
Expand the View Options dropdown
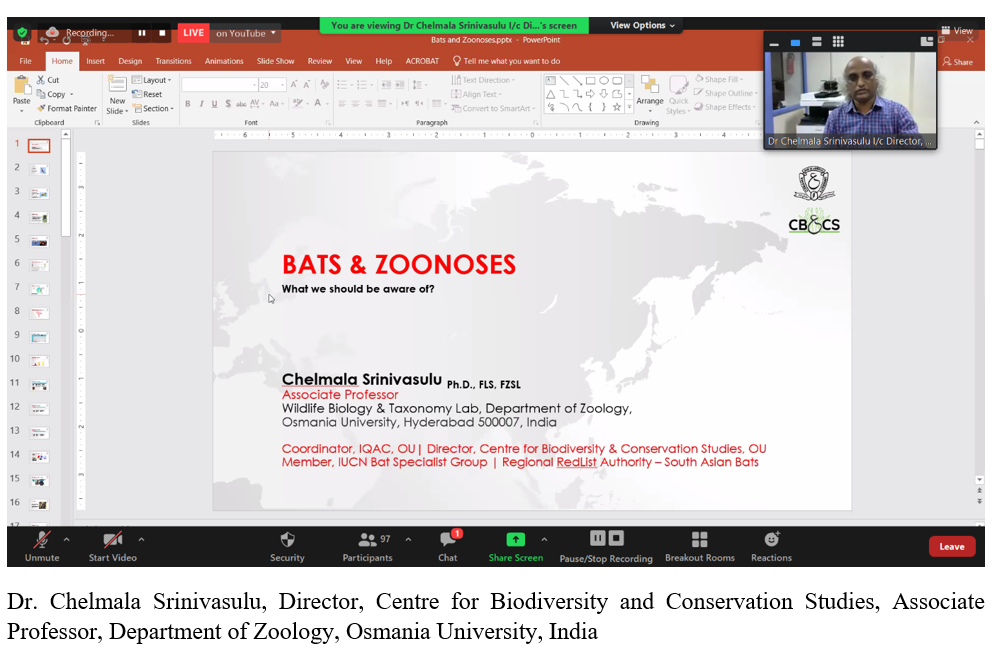click(x=643, y=25)
